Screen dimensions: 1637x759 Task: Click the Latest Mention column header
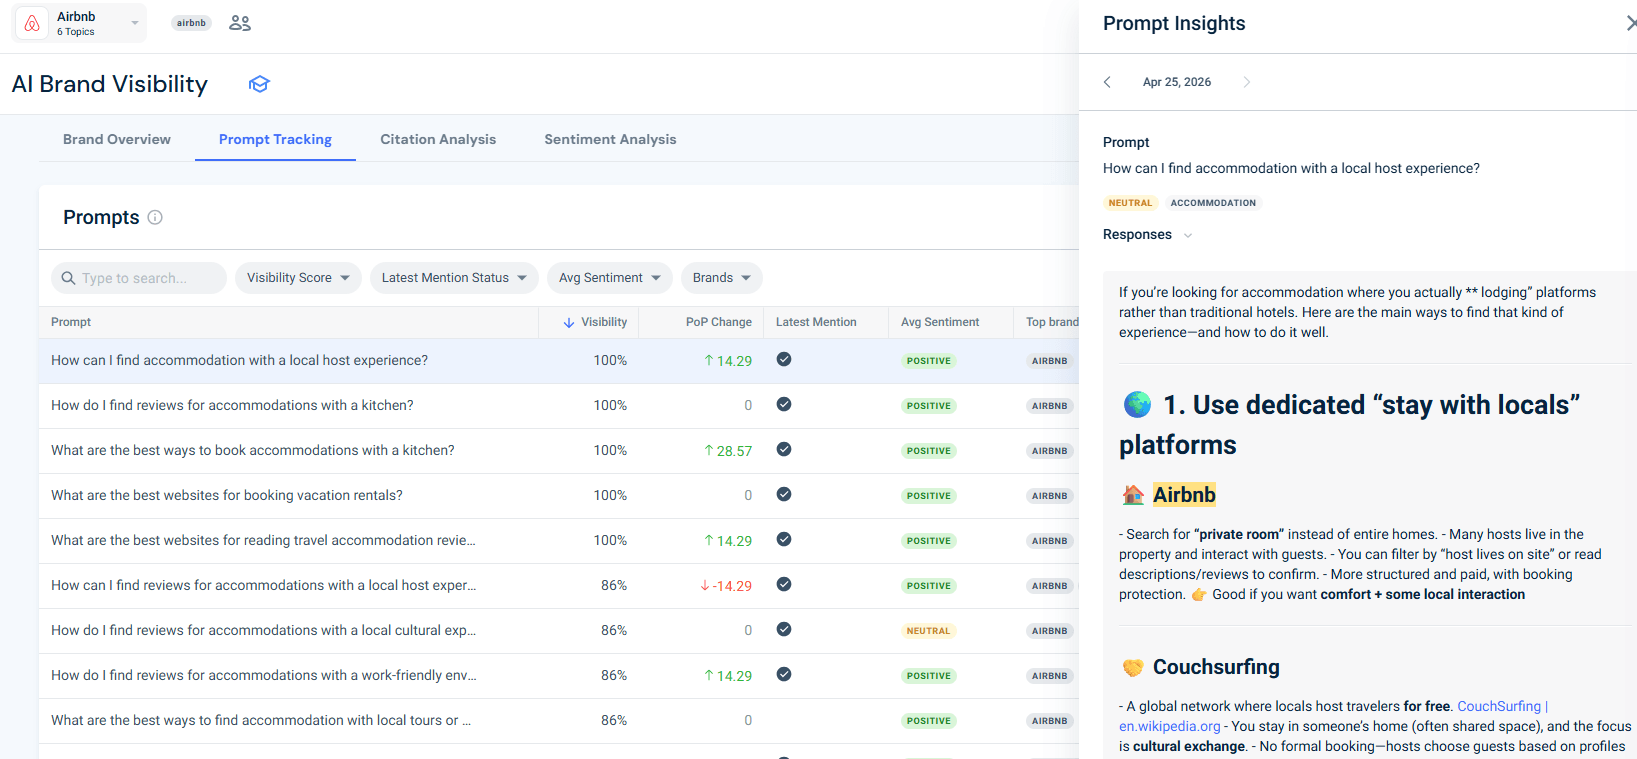click(x=816, y=322)
